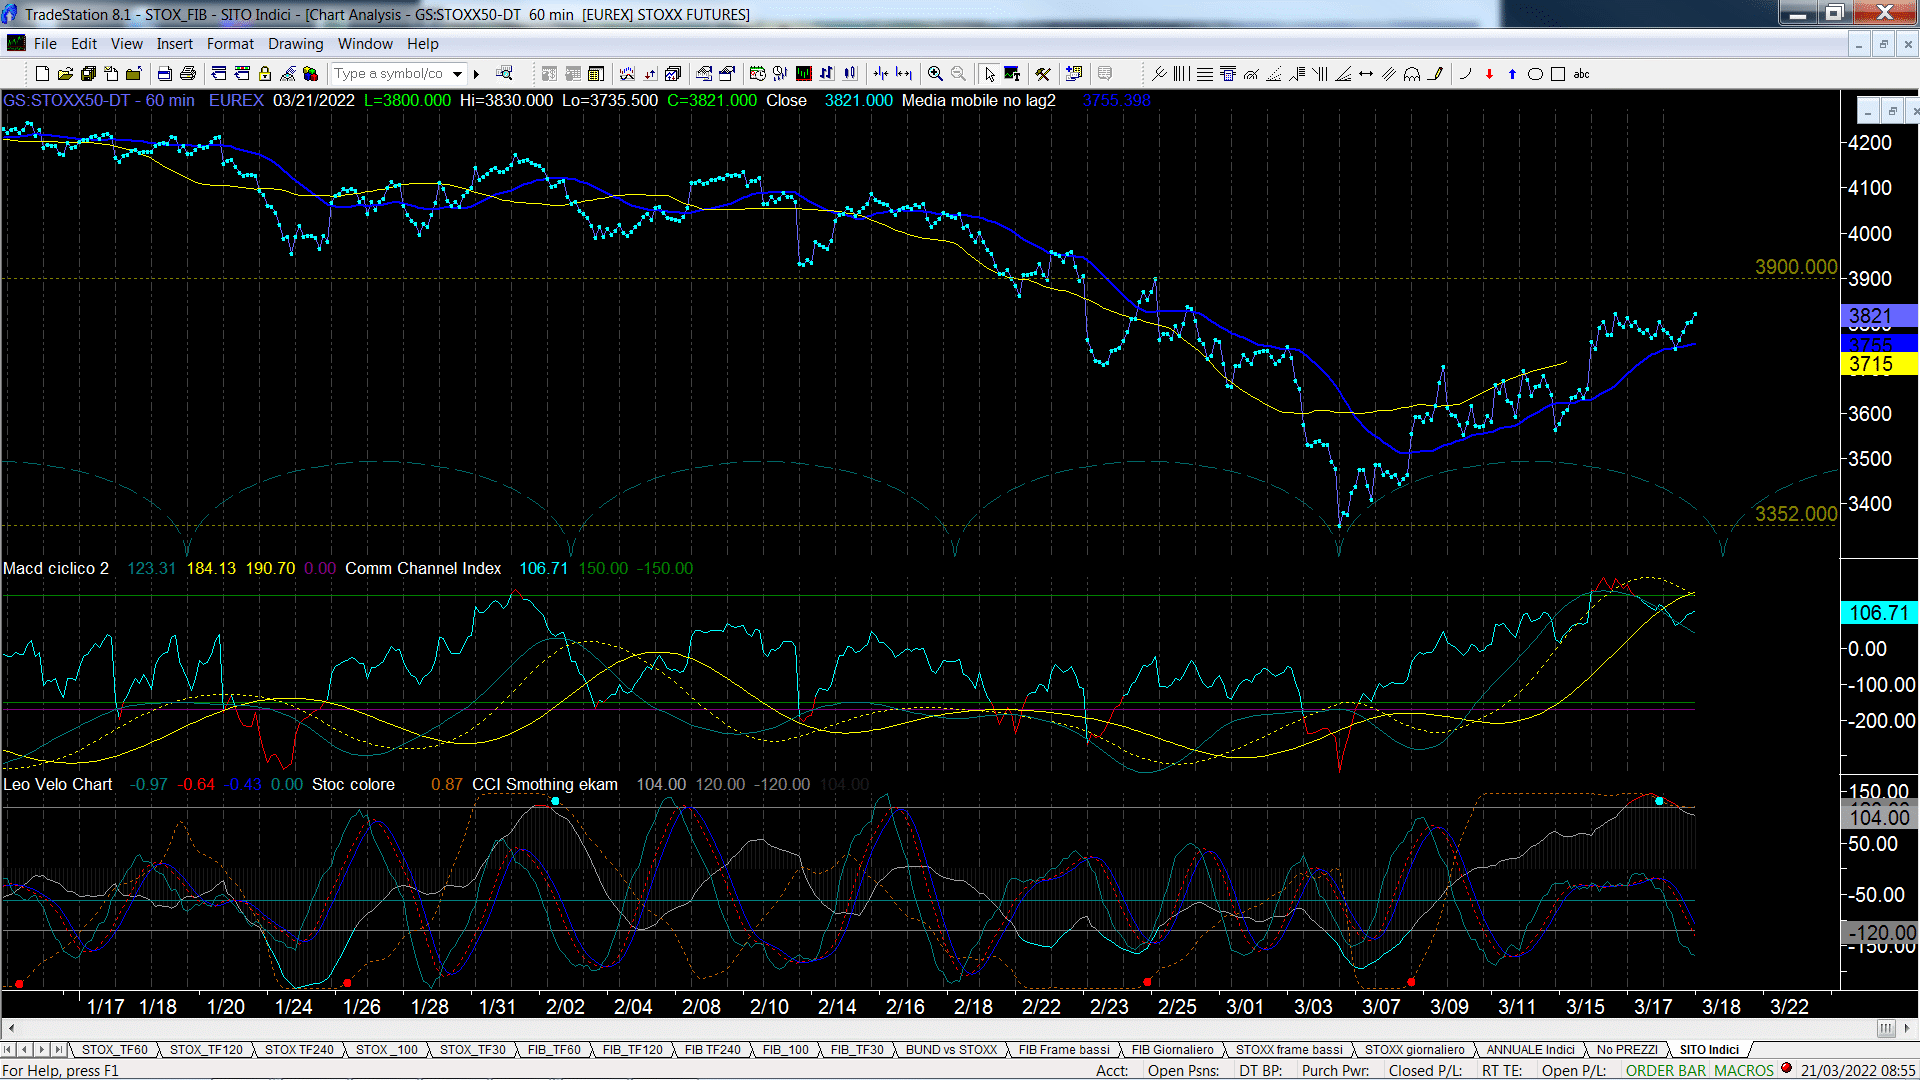Switch to the STOX TF240 workspace tab
Viewport: 1920px width, 1080px height.
coord(299,1049)
